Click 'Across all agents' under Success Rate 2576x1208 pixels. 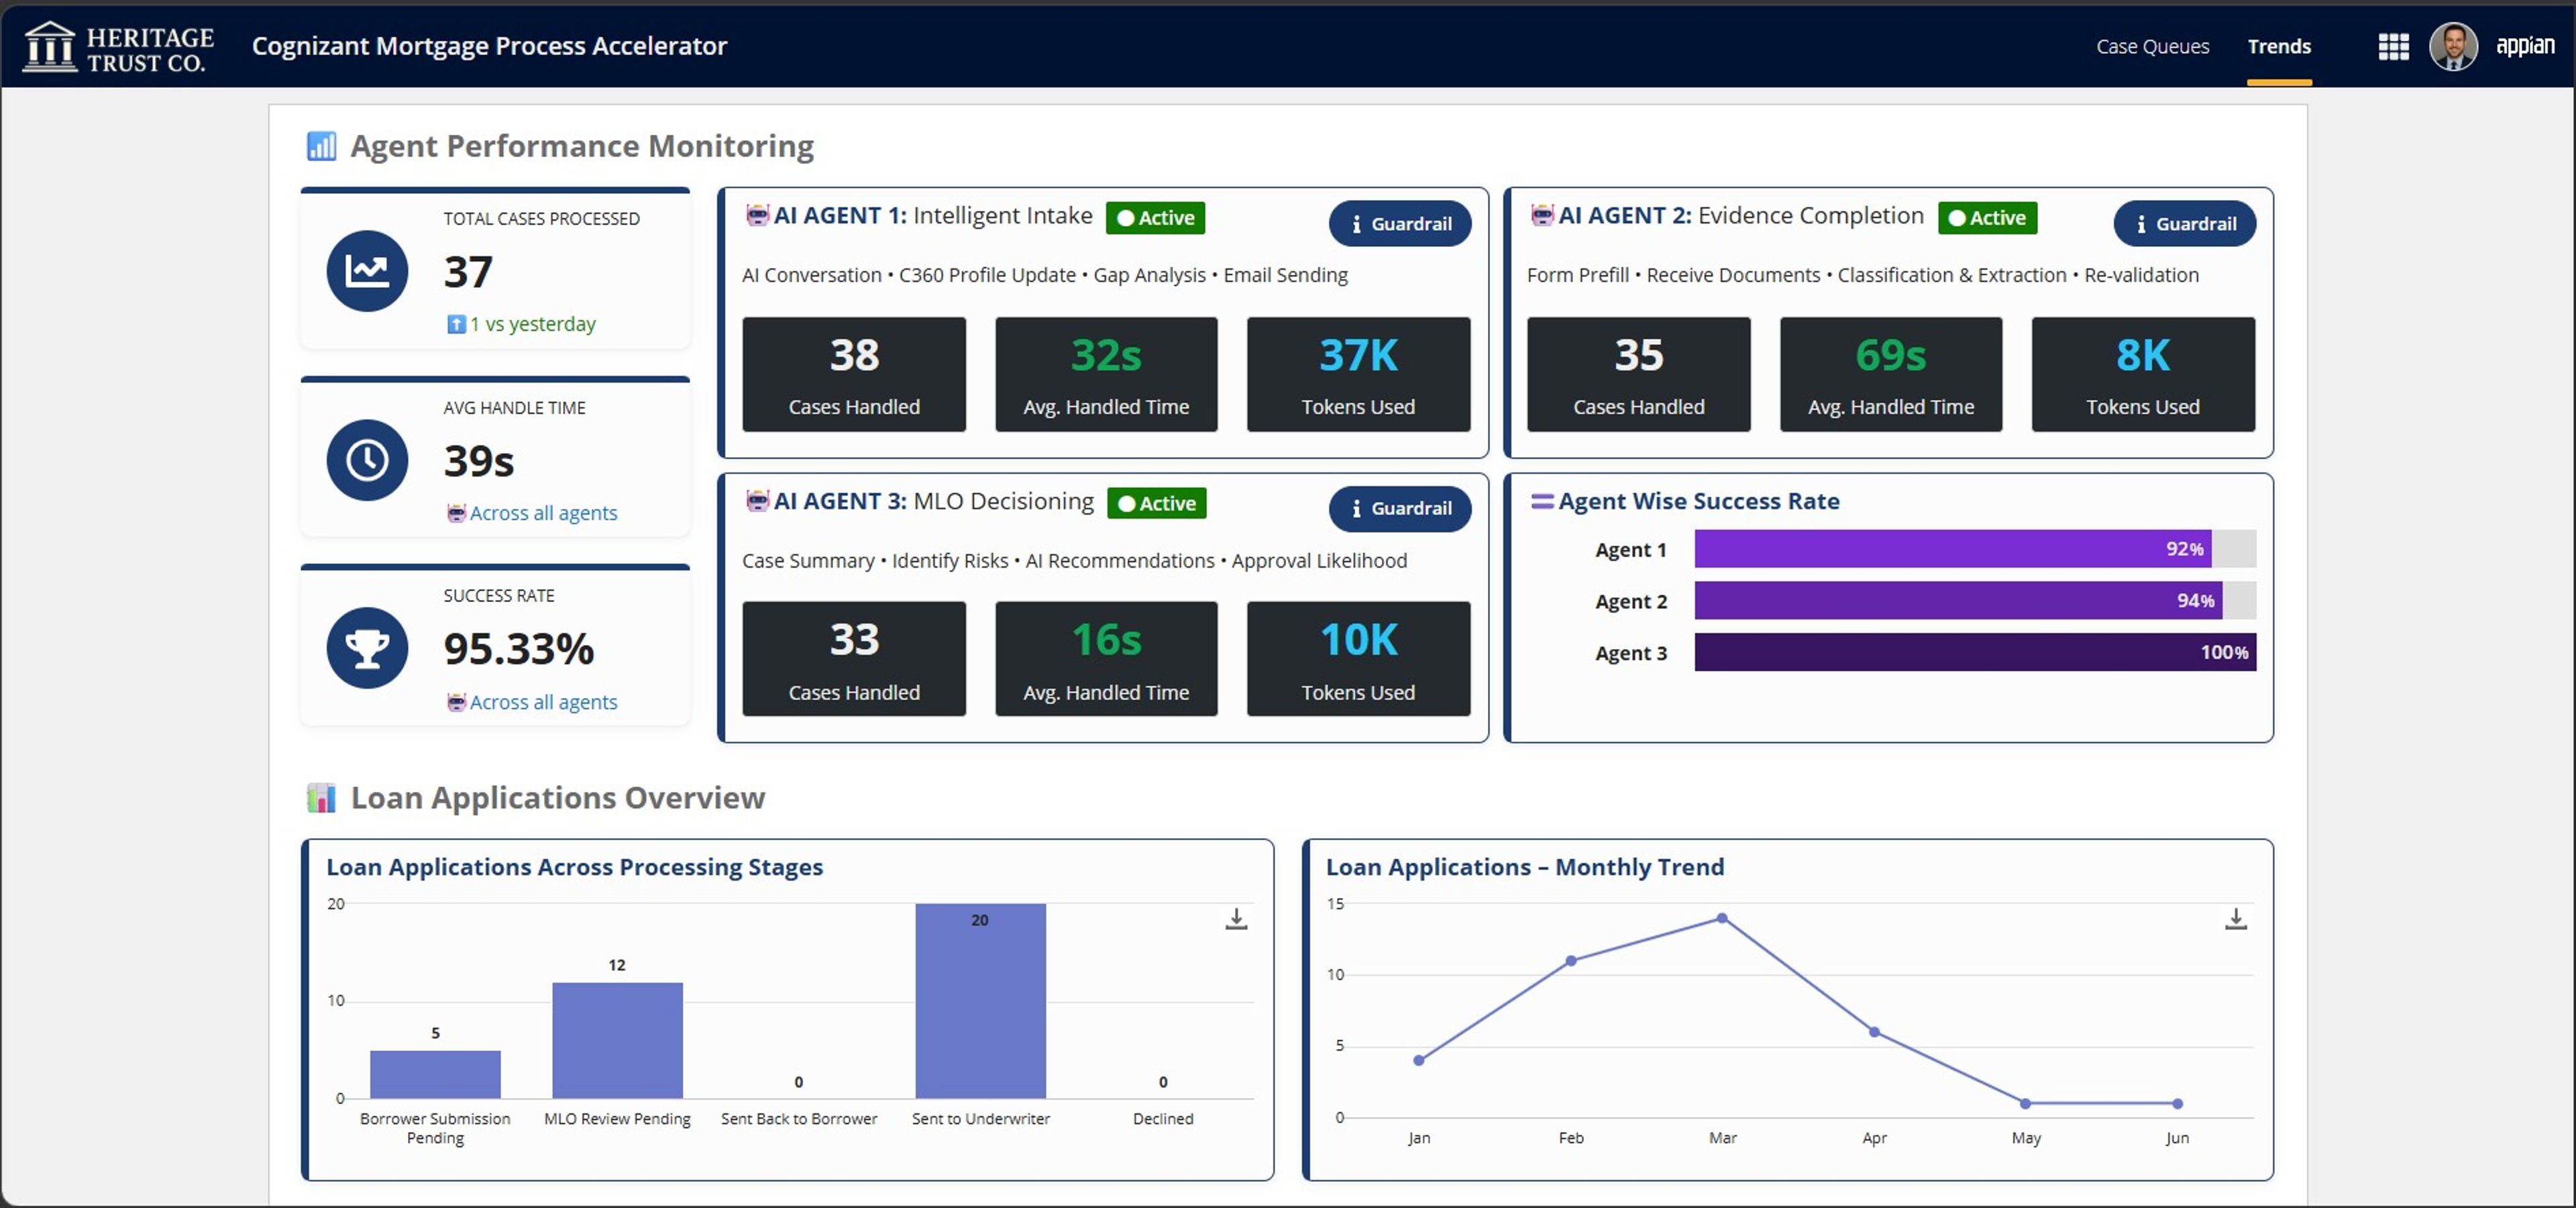[543, 702]
